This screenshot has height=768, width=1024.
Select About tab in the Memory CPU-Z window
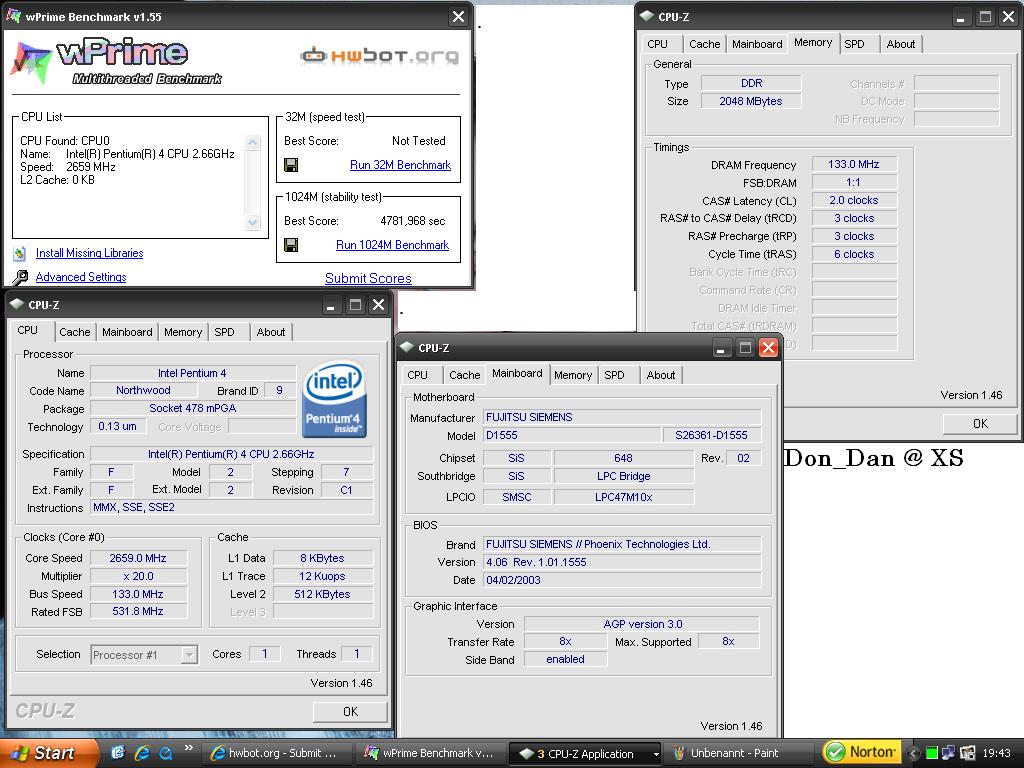pyautogui.click(x=901, y=44)
